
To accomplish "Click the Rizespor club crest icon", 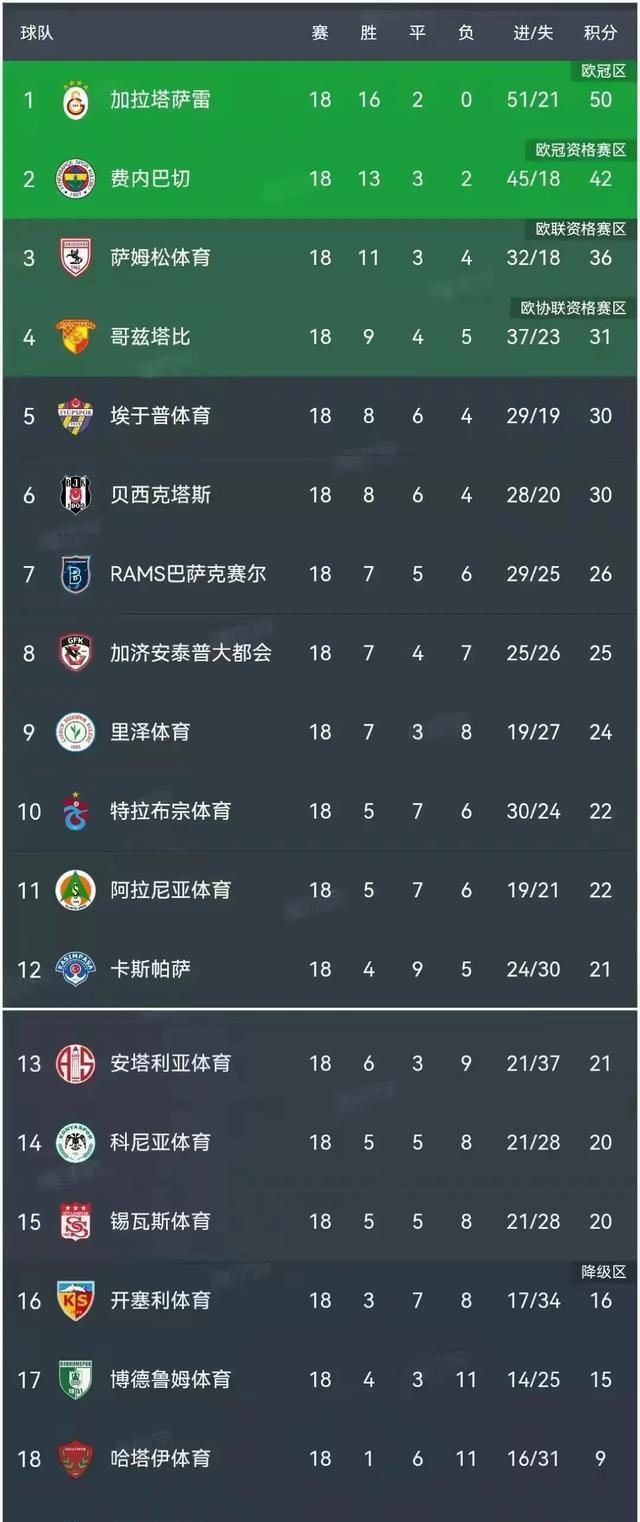I will (x=75, y=732).
